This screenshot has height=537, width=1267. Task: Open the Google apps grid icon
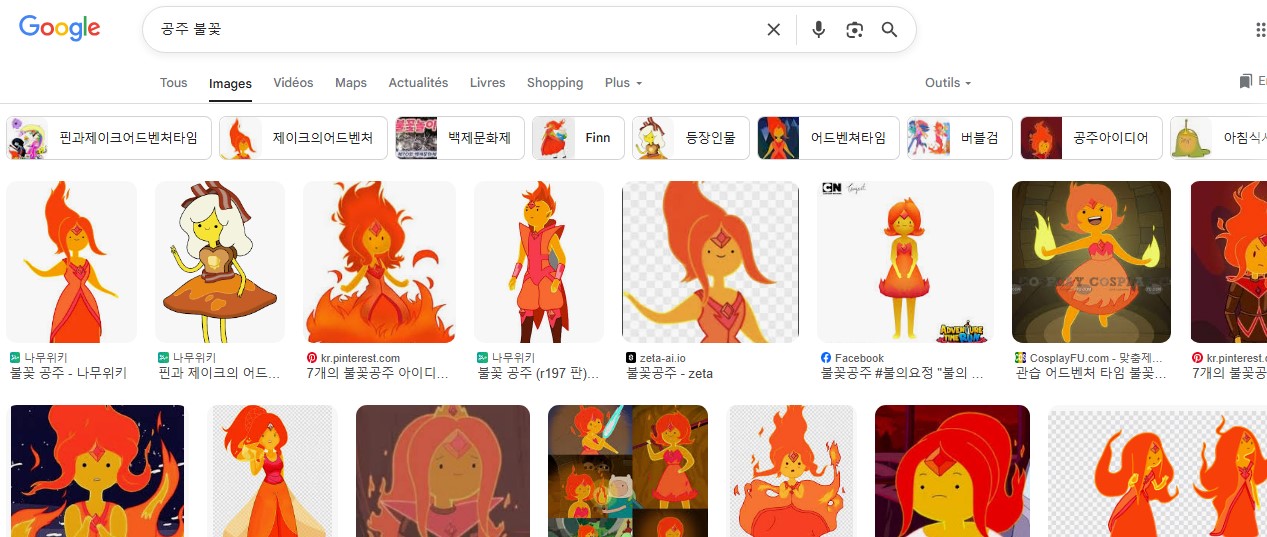(1260, 30)
